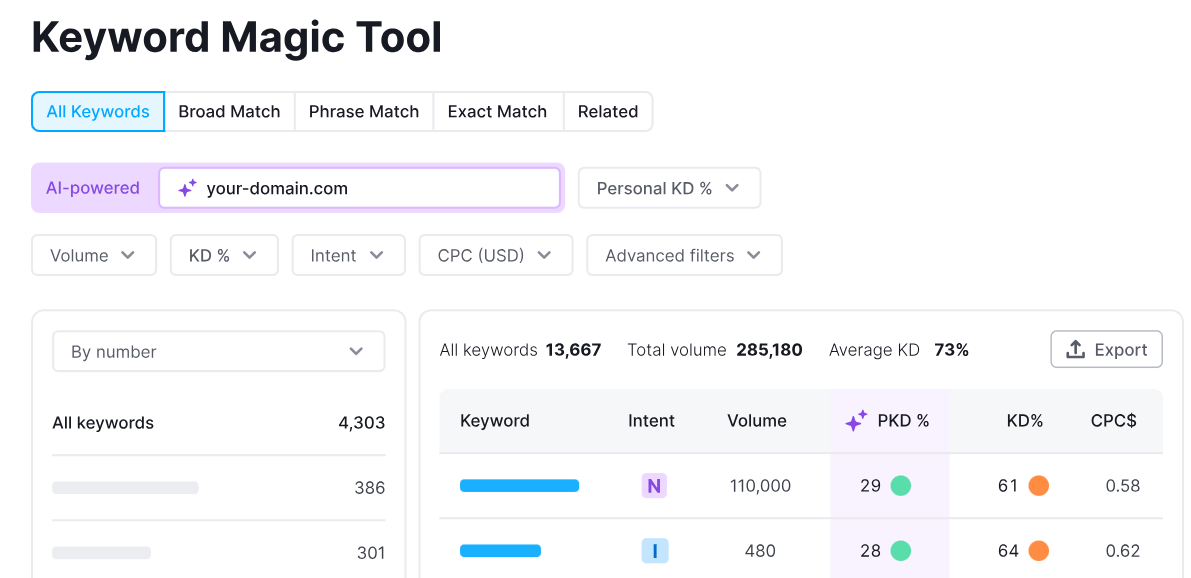1191x578 pixels.
Task: Click the sparkle icon beside PKD %
Action: pos(856,421)
